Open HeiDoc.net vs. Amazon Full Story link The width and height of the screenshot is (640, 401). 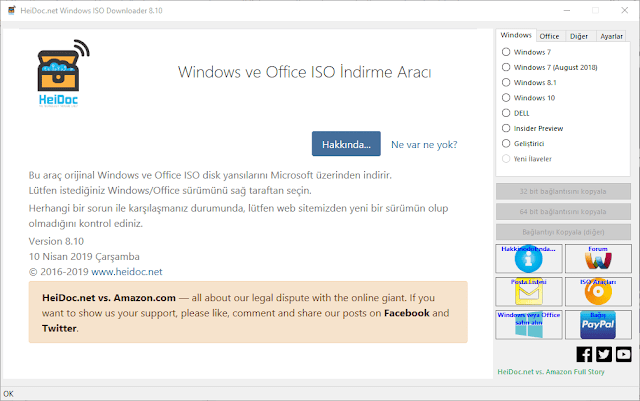tap(551, 372)
